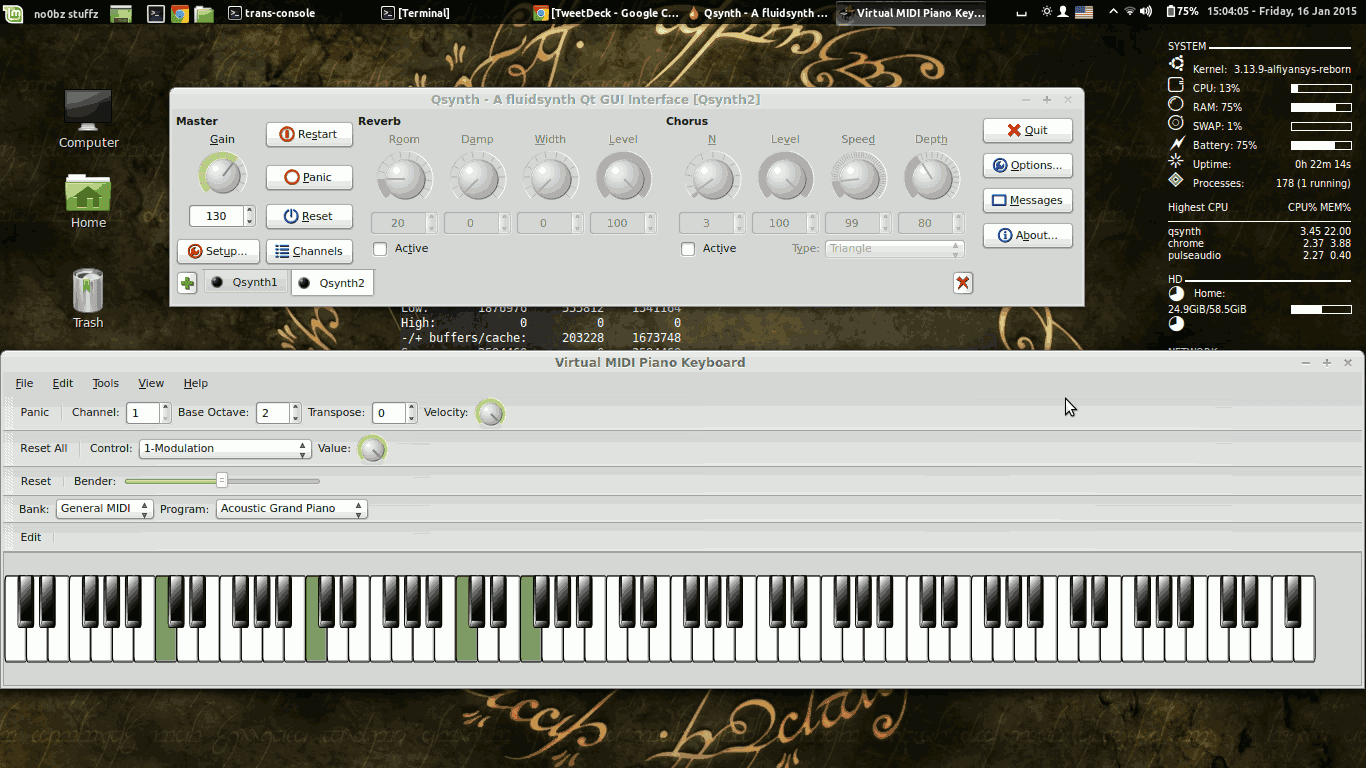
Task: View the Qsynth Messages log
Action: 1027,200
